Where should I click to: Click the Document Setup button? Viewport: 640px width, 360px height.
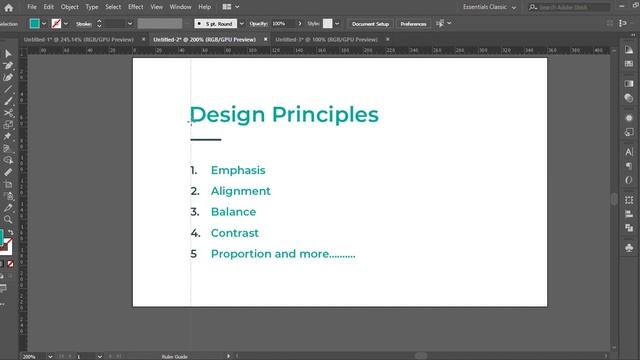pyautogui.click(x=370, y=24)
